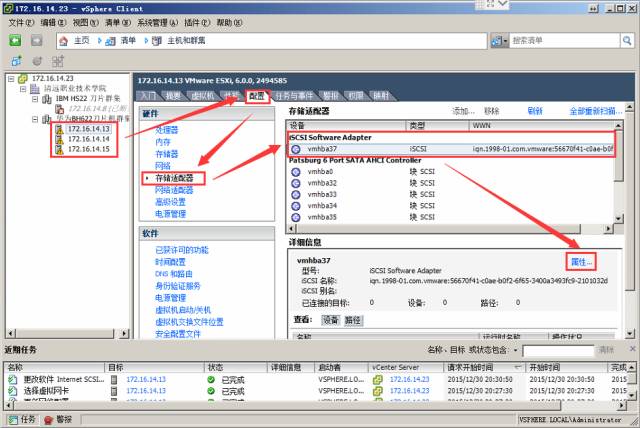The height and width of the screenshot is (428, 640).
Task: Select vmhba34 adapter icon
Action: pyautogui.click(x=296, y=206)
